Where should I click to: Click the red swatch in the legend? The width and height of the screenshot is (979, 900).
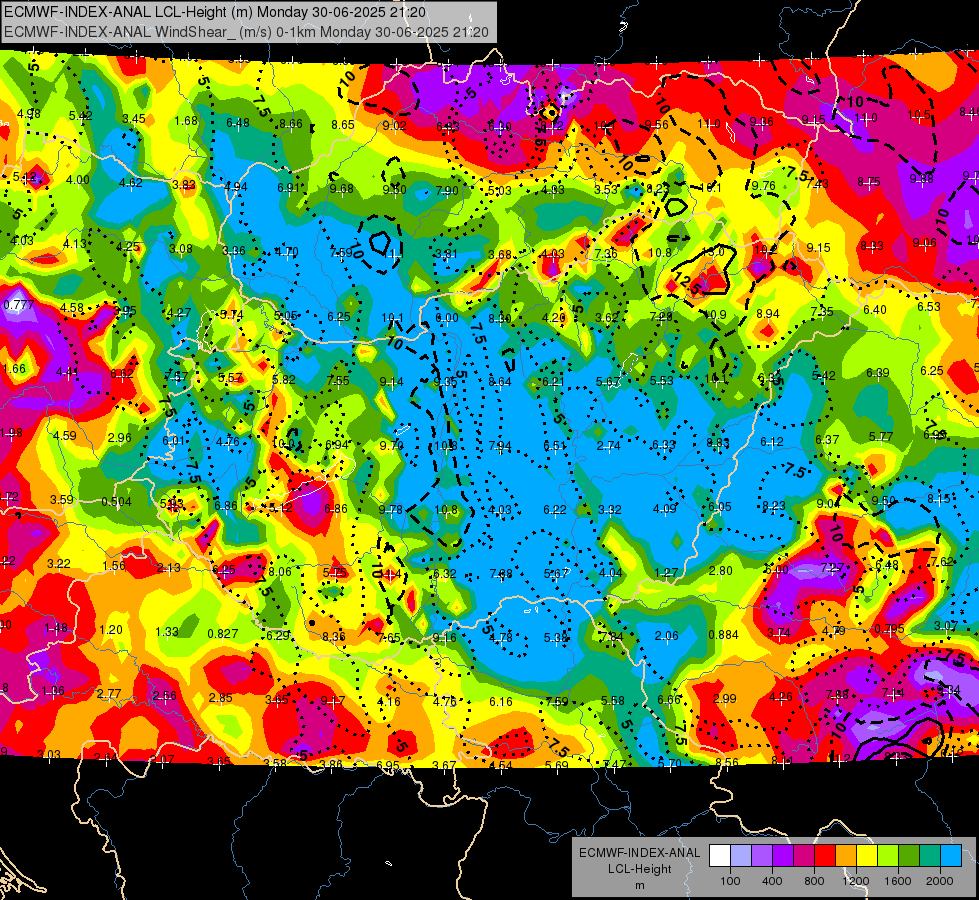click(x=825, y=856)
